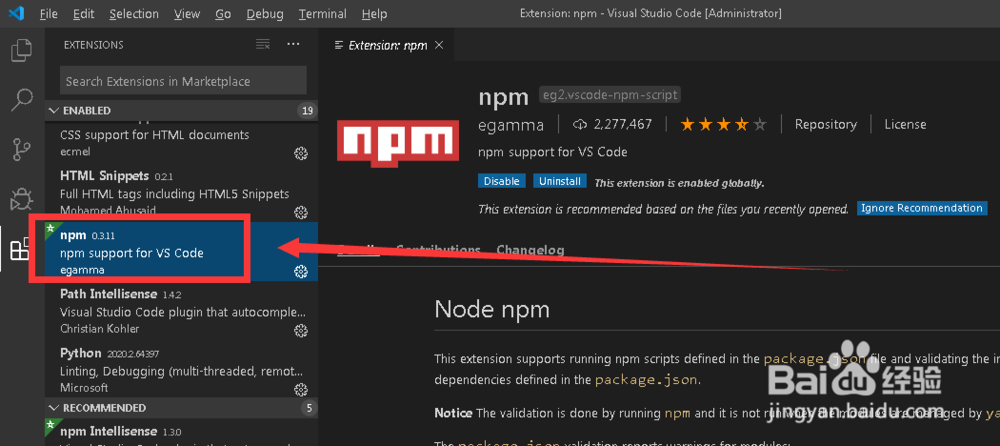
Task: Open the Help menu
Action: click(374, 13)
